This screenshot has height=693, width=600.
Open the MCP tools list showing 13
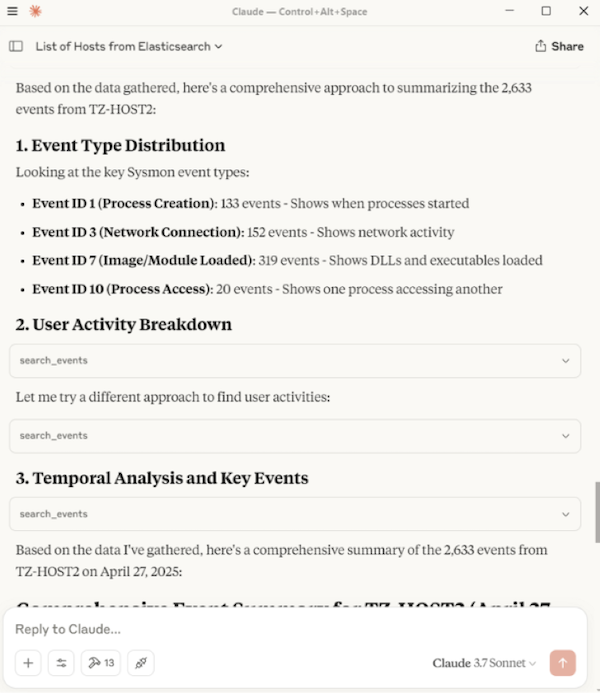click(101, 662)
